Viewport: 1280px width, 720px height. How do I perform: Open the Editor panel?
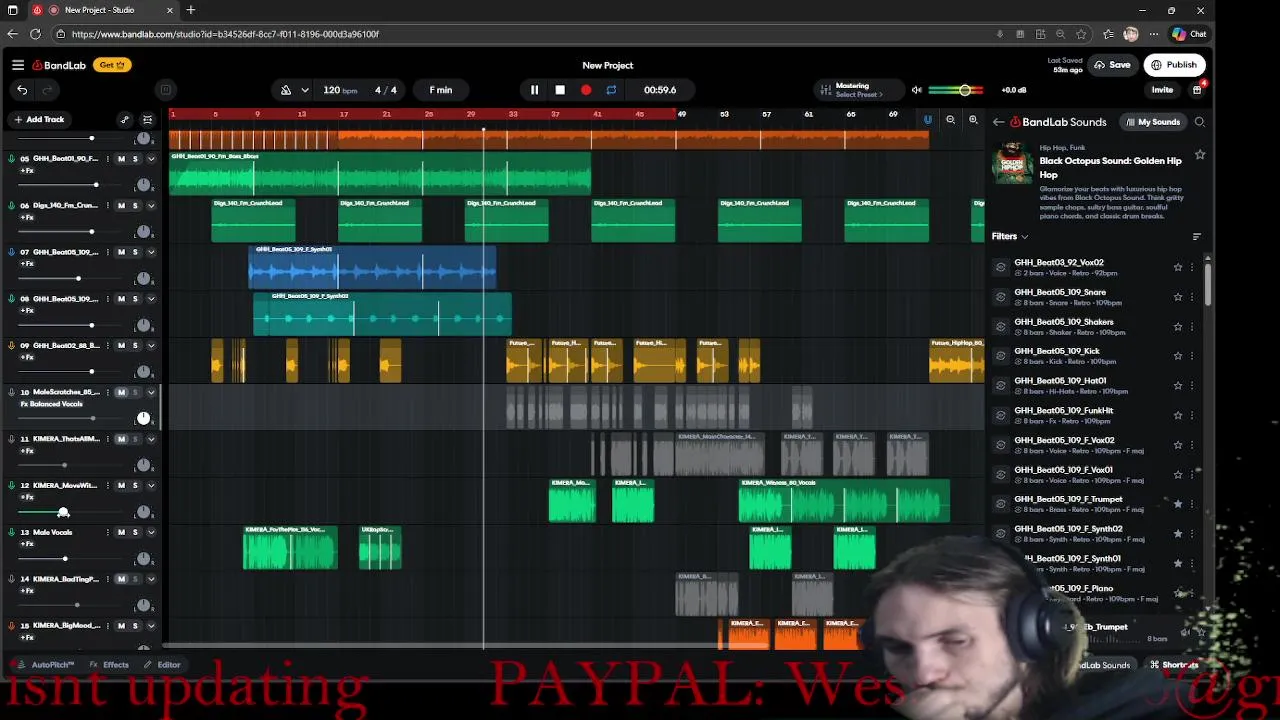[x=162, y=665]
